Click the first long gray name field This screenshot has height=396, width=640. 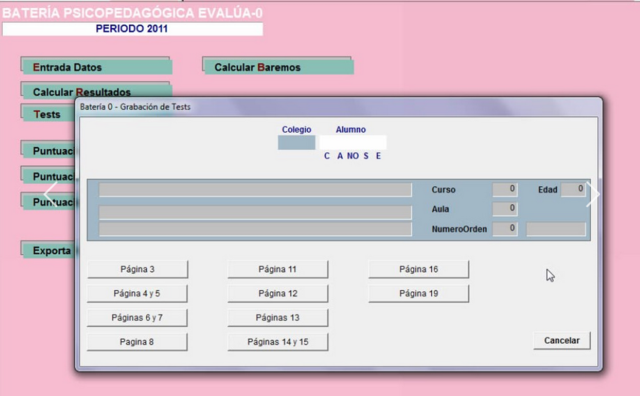(x=256, y=190)
